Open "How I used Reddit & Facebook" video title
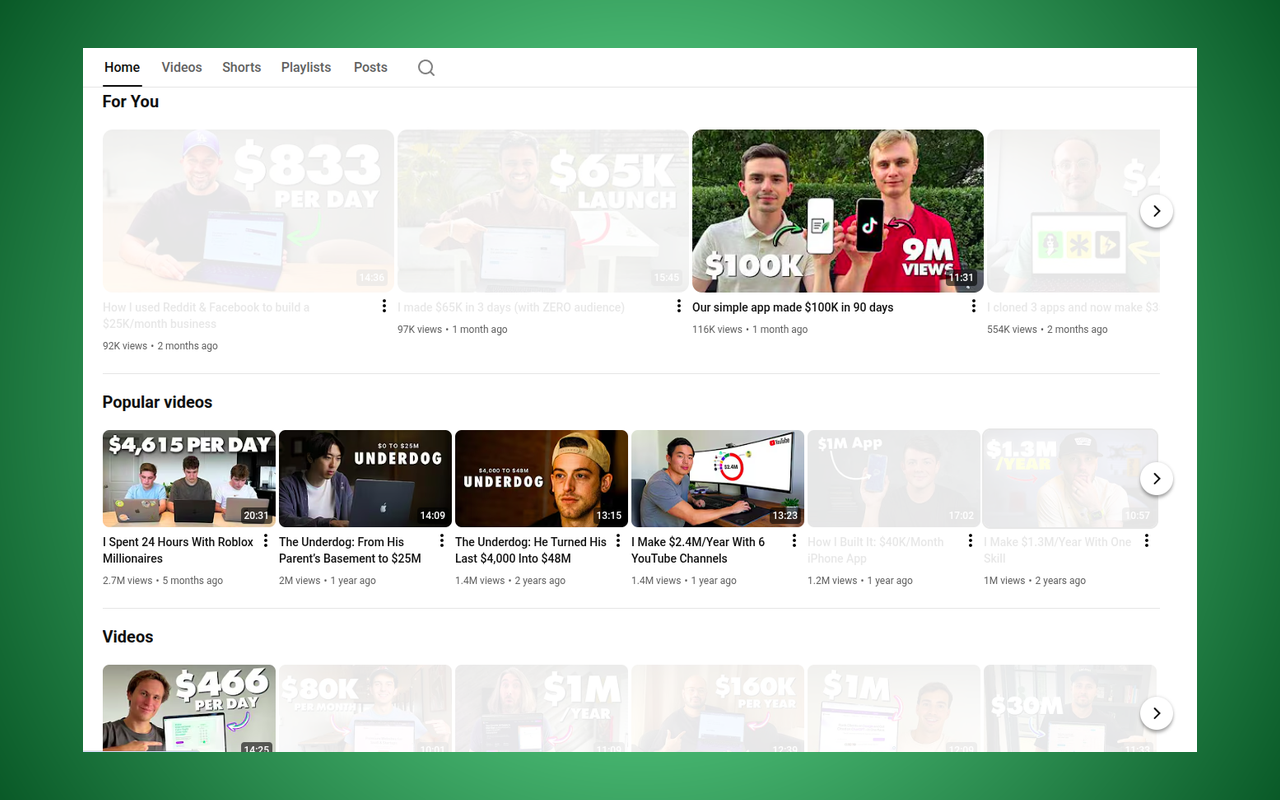Viewport: 1280px width, 800px height. pyautogui.click(x=205, y=315)
